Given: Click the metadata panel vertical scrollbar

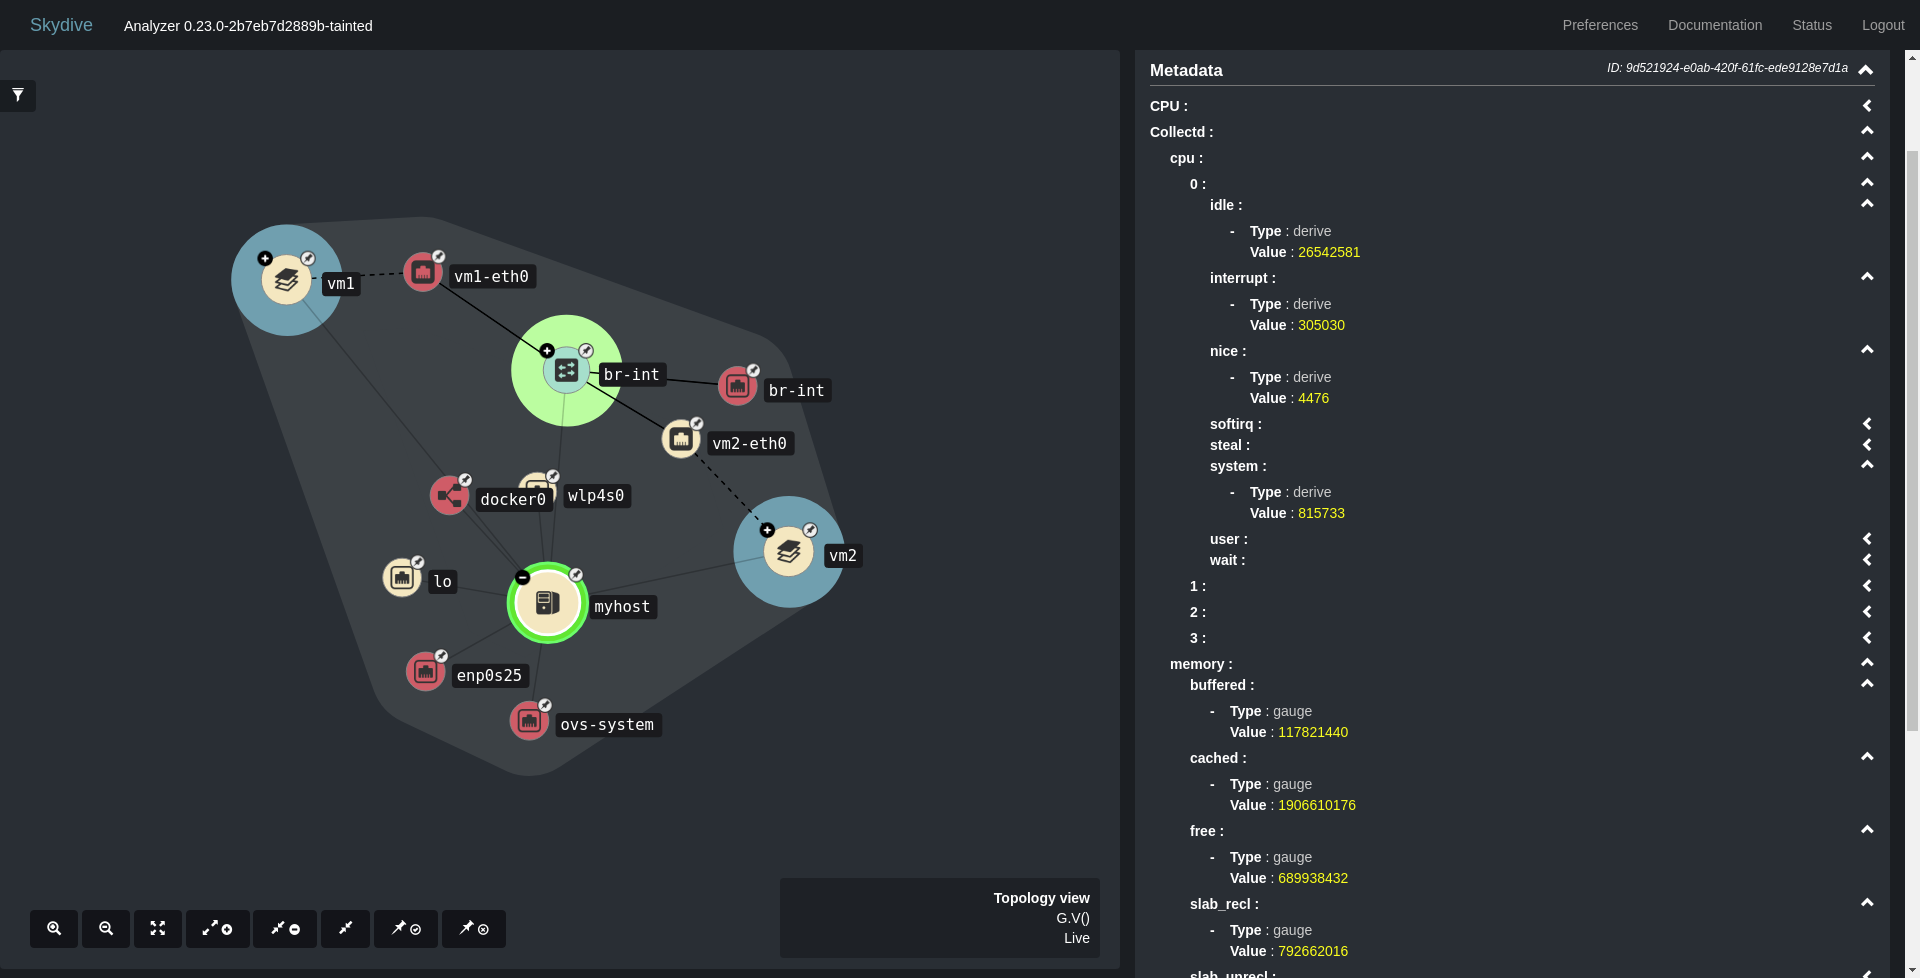Looking at the screenshot, I should point(1912,440).
